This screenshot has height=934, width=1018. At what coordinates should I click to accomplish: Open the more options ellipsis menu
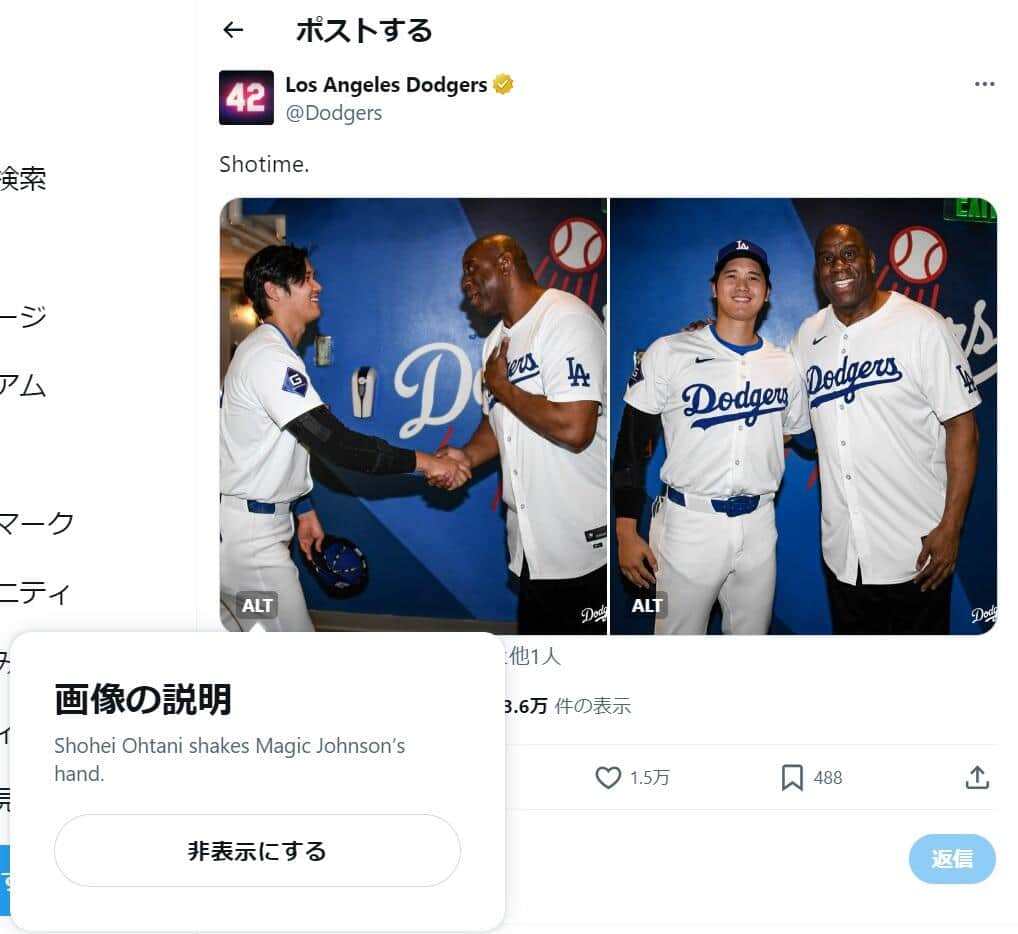pyautogui.click(x=984, y=84)
